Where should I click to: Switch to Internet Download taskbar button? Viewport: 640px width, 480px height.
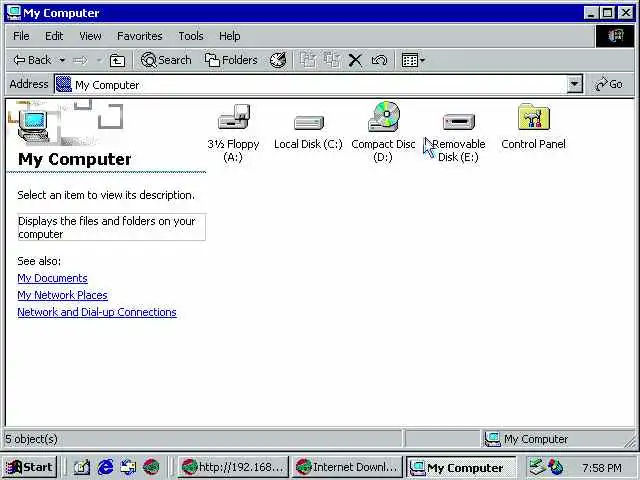(347, 467)
